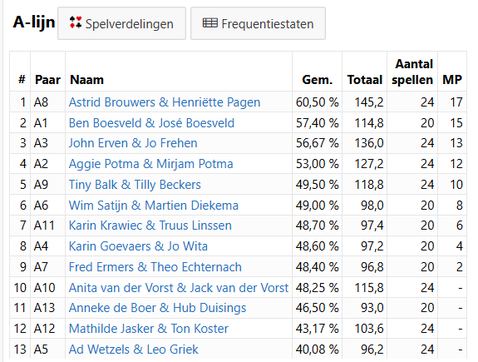Open Astrid Brouwers & Henriëtte Pagen link
This screenshot has width=478, height=362.
coord(164,102)
